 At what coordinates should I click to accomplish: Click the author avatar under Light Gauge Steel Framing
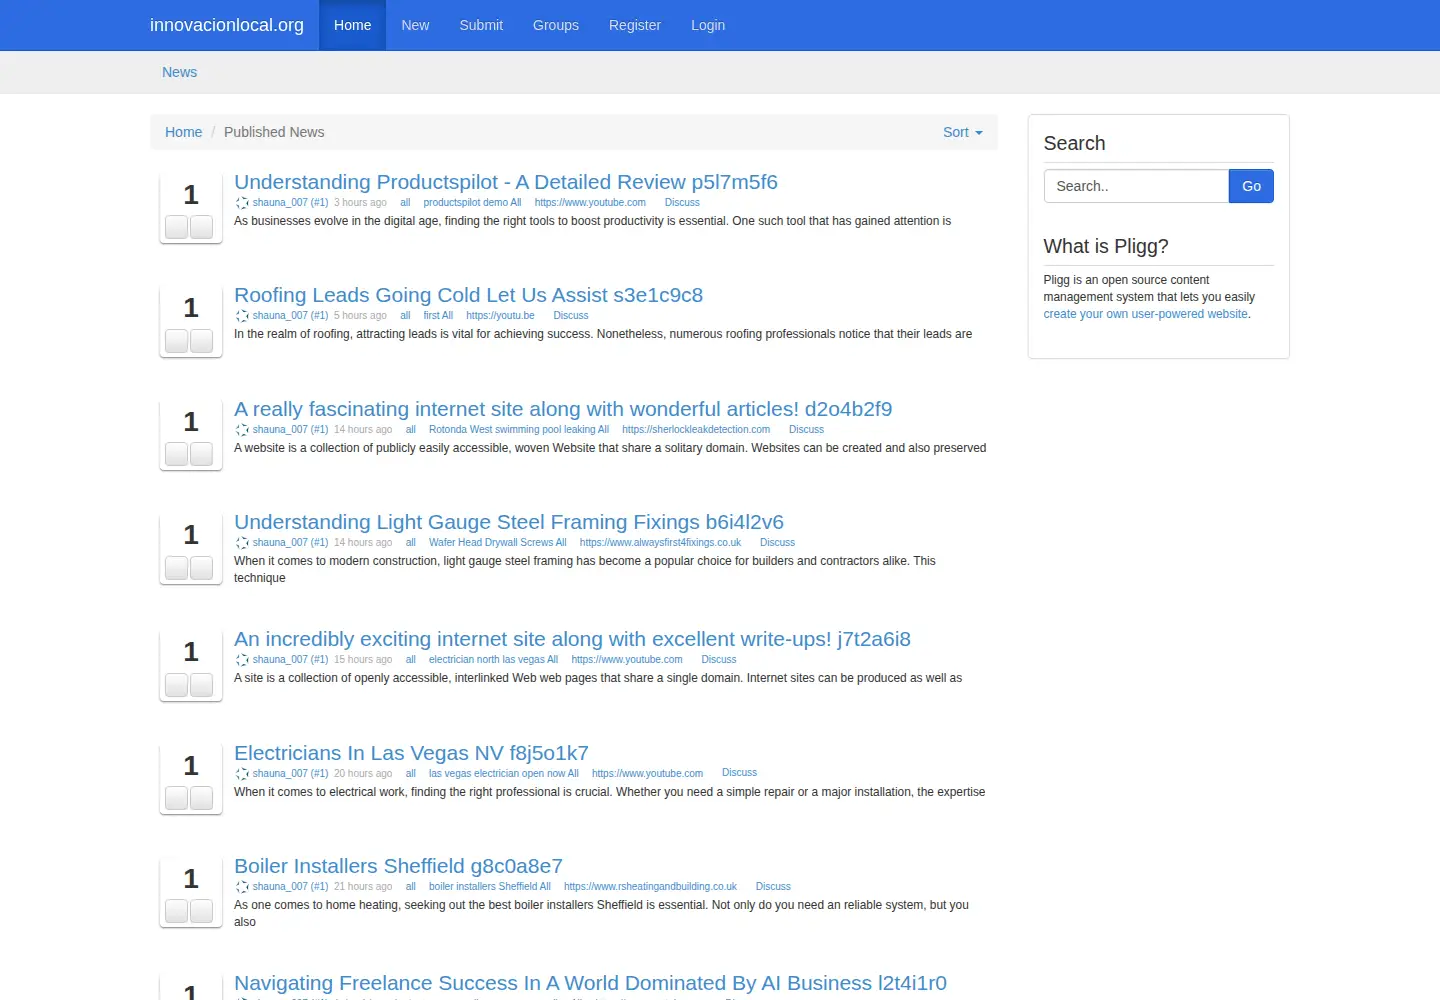coord(242,543)
